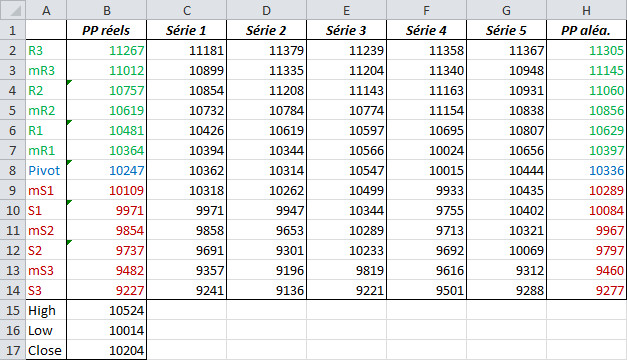Select row 8 header
This screenshot has width=627, height=360.
[13, 170]
